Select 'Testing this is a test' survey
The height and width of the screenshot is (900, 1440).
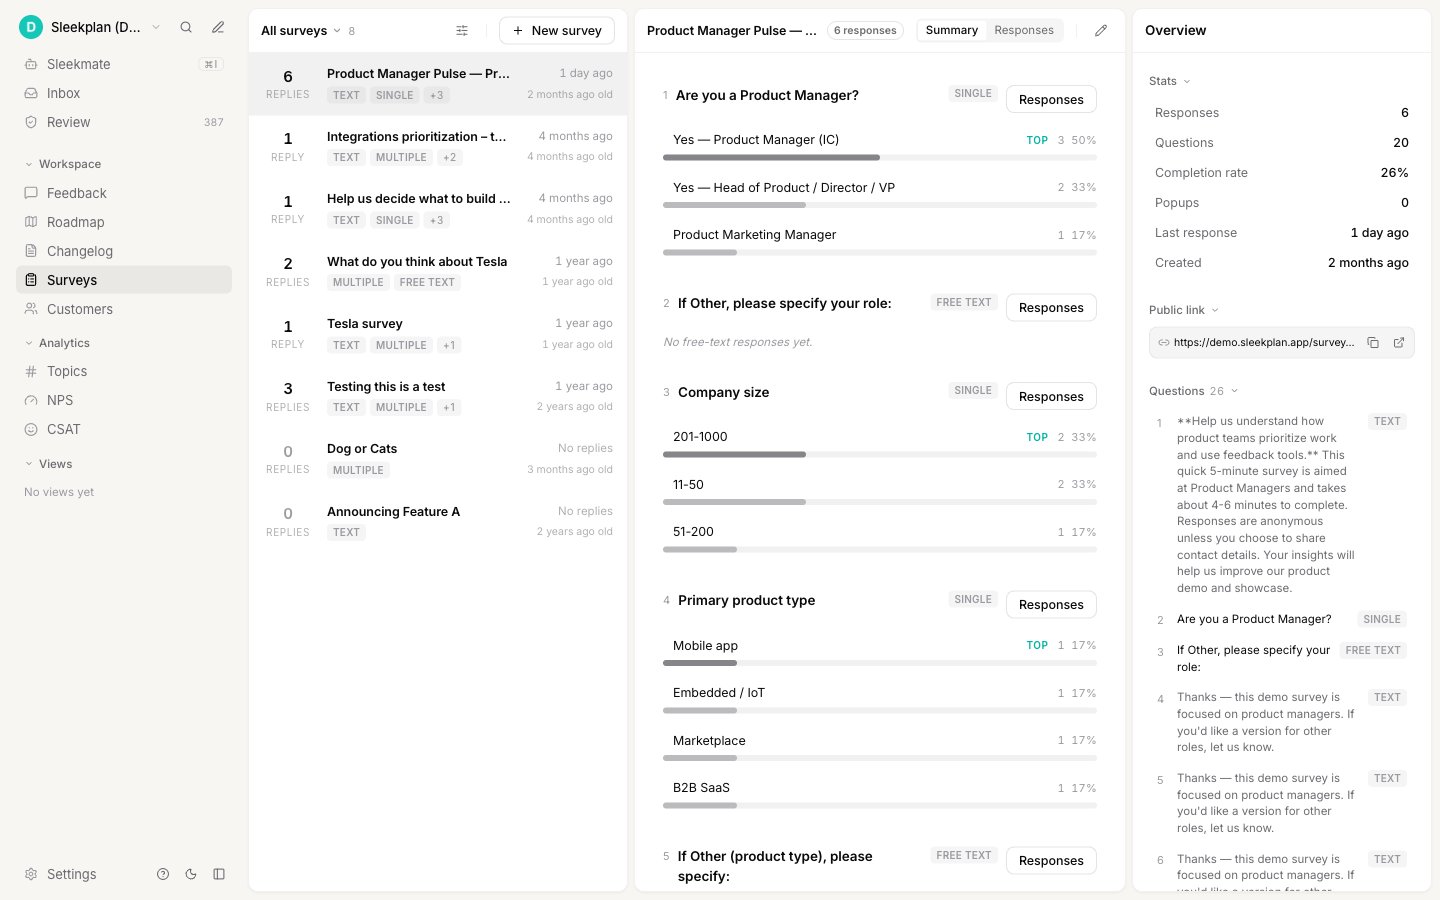[438, 397]
